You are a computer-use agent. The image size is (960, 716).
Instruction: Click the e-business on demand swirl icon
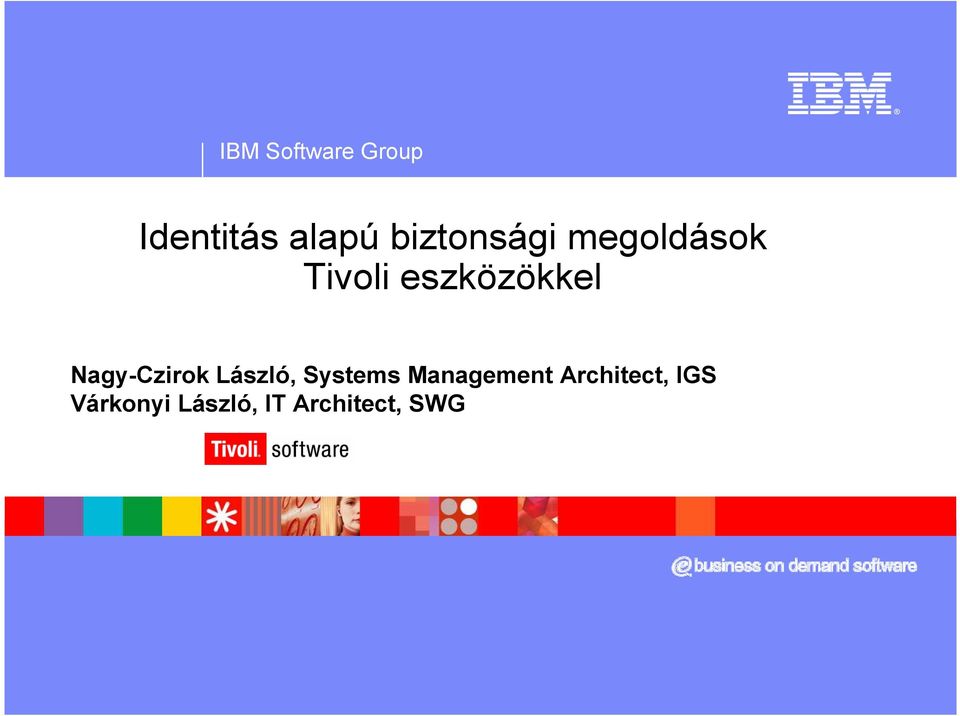click(681, 567)
